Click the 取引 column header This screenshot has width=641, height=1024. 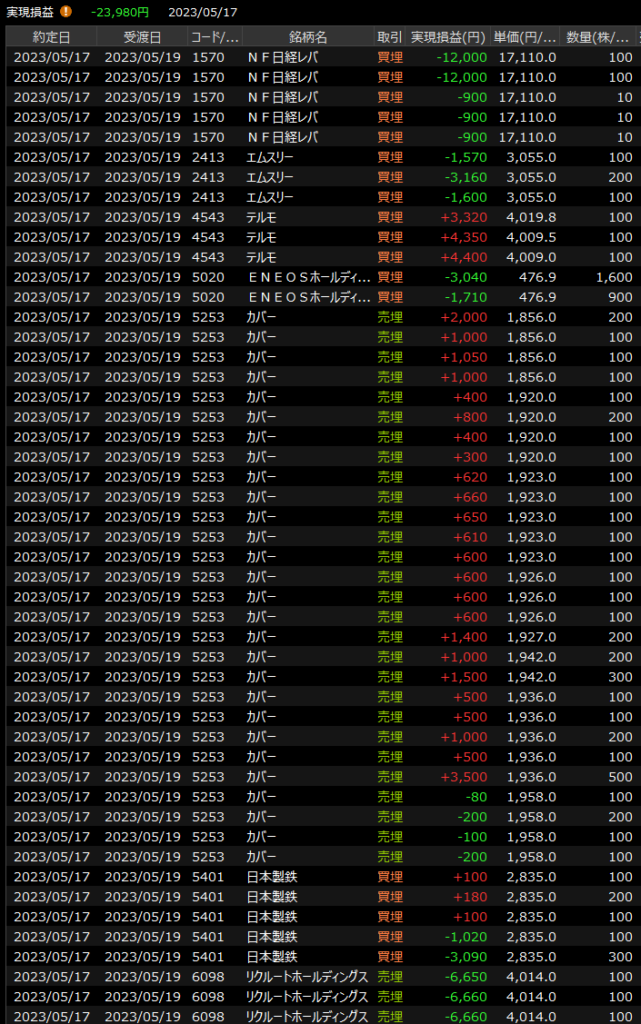tap(389, 37)
